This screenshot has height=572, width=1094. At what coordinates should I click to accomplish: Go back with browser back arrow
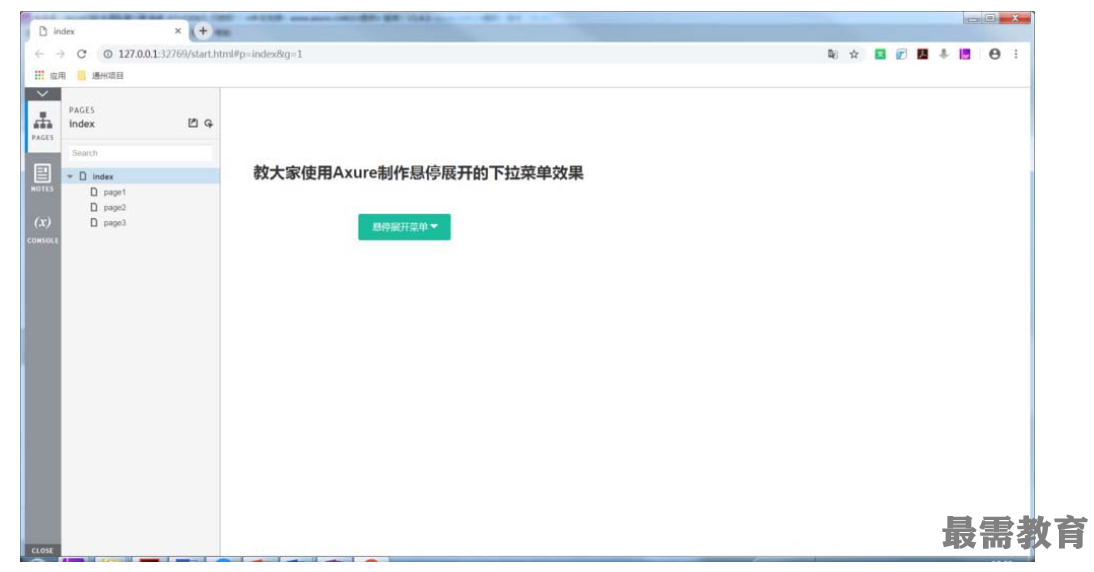pos(39,54)
